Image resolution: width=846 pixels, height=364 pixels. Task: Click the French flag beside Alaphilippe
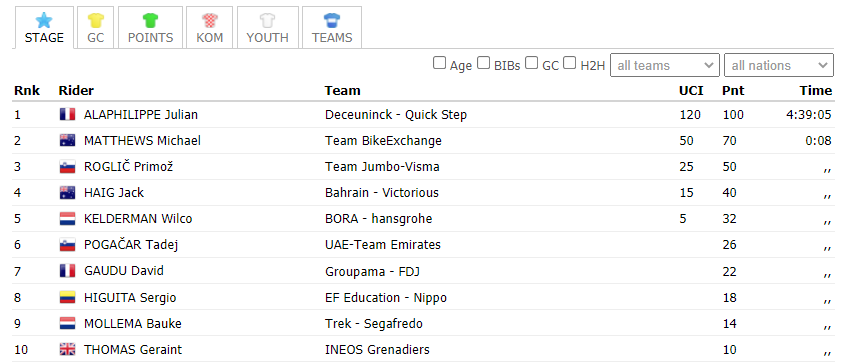tap(67, 114)
